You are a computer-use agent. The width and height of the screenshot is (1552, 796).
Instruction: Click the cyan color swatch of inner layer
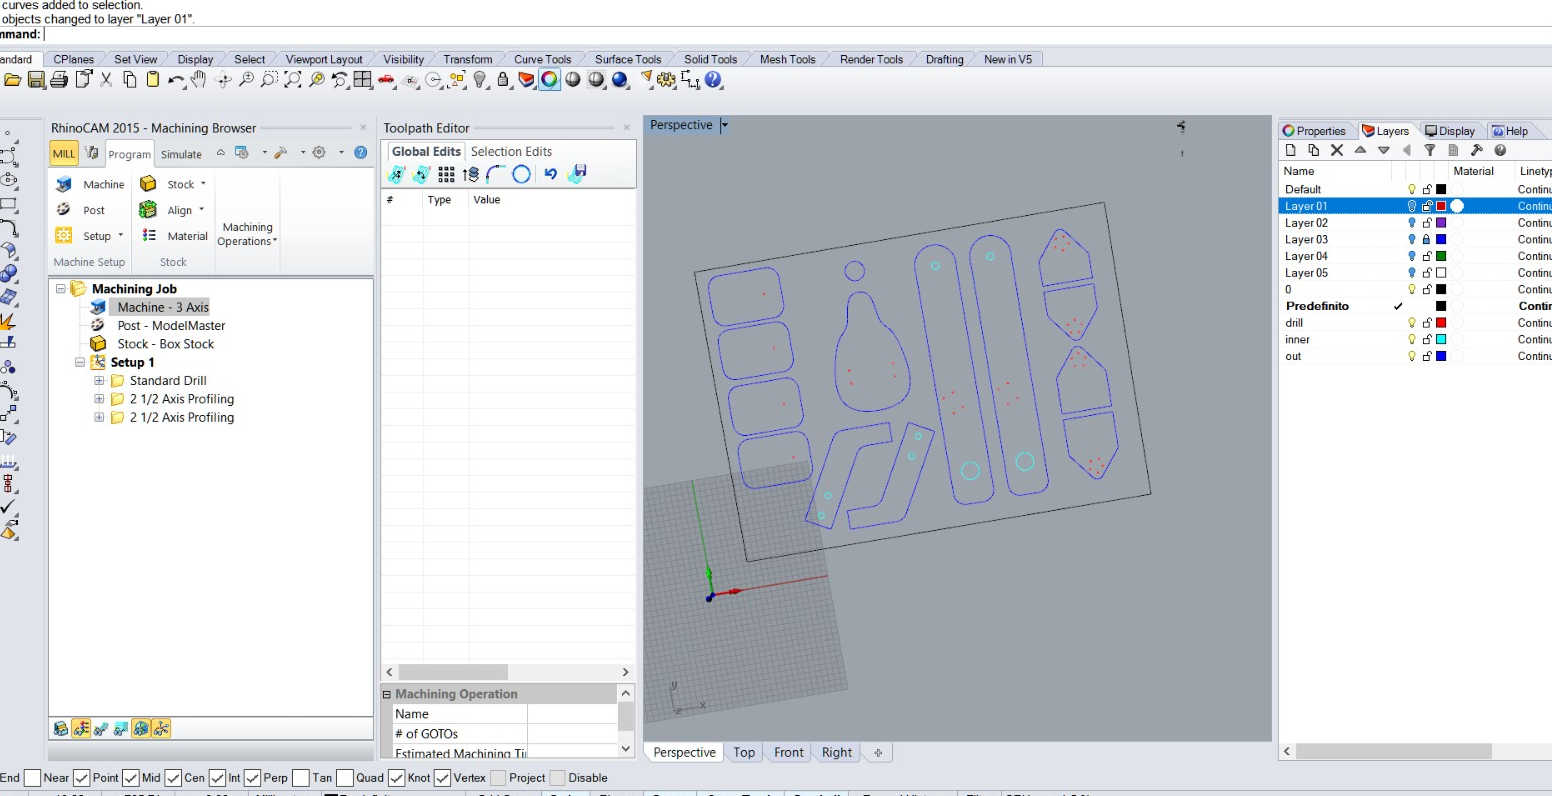[x=1441, y=340]
